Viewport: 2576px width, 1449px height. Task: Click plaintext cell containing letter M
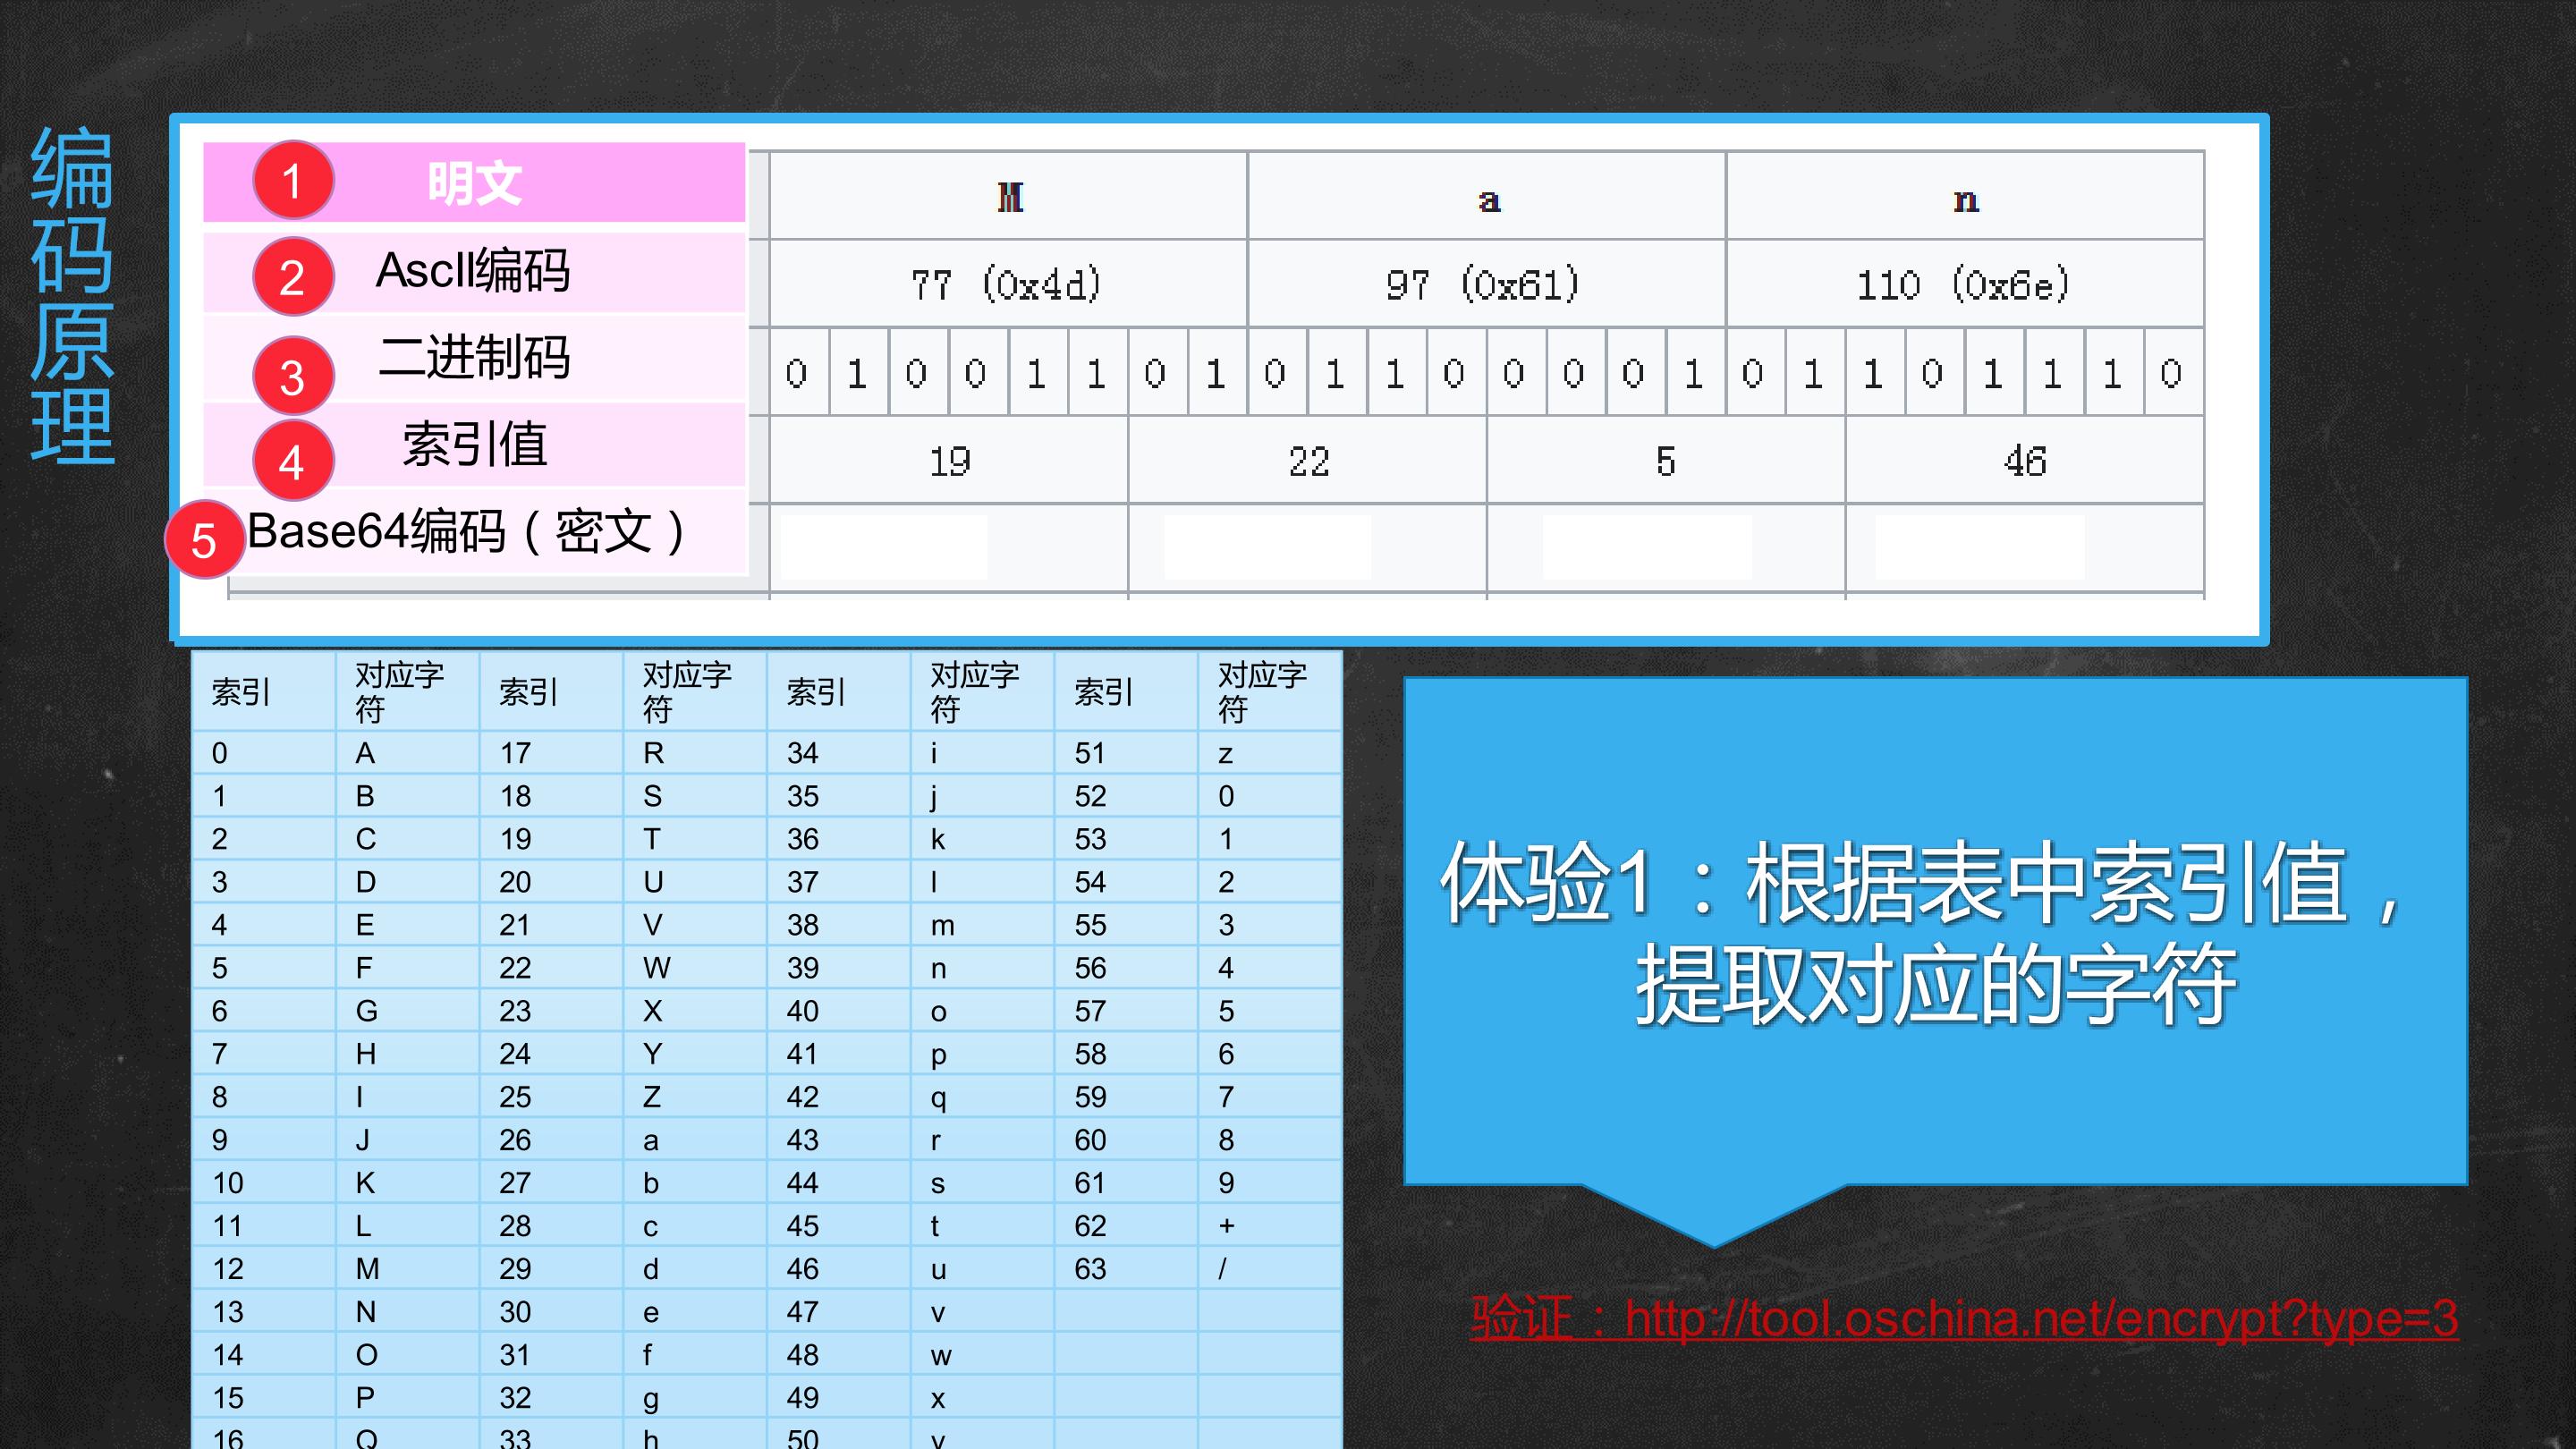click(1008, 196)
